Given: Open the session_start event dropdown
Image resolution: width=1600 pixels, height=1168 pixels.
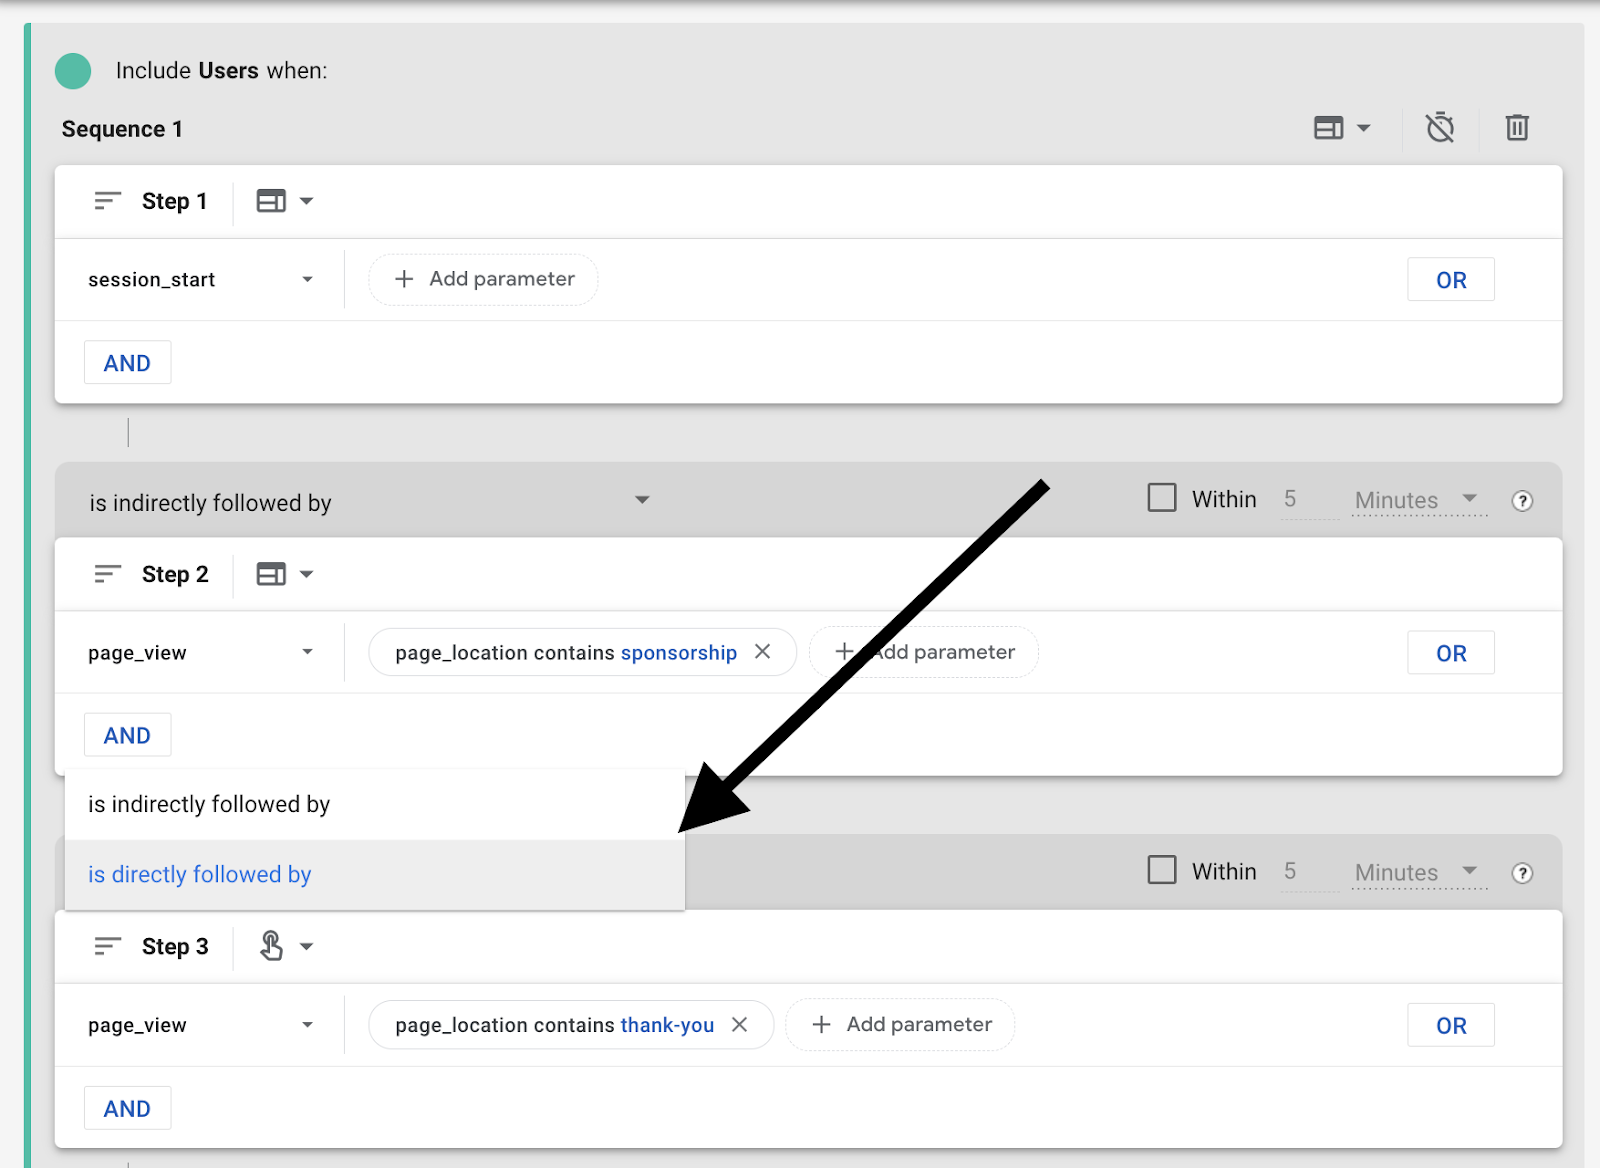Looking at the screenshot, I should (200, 280).
